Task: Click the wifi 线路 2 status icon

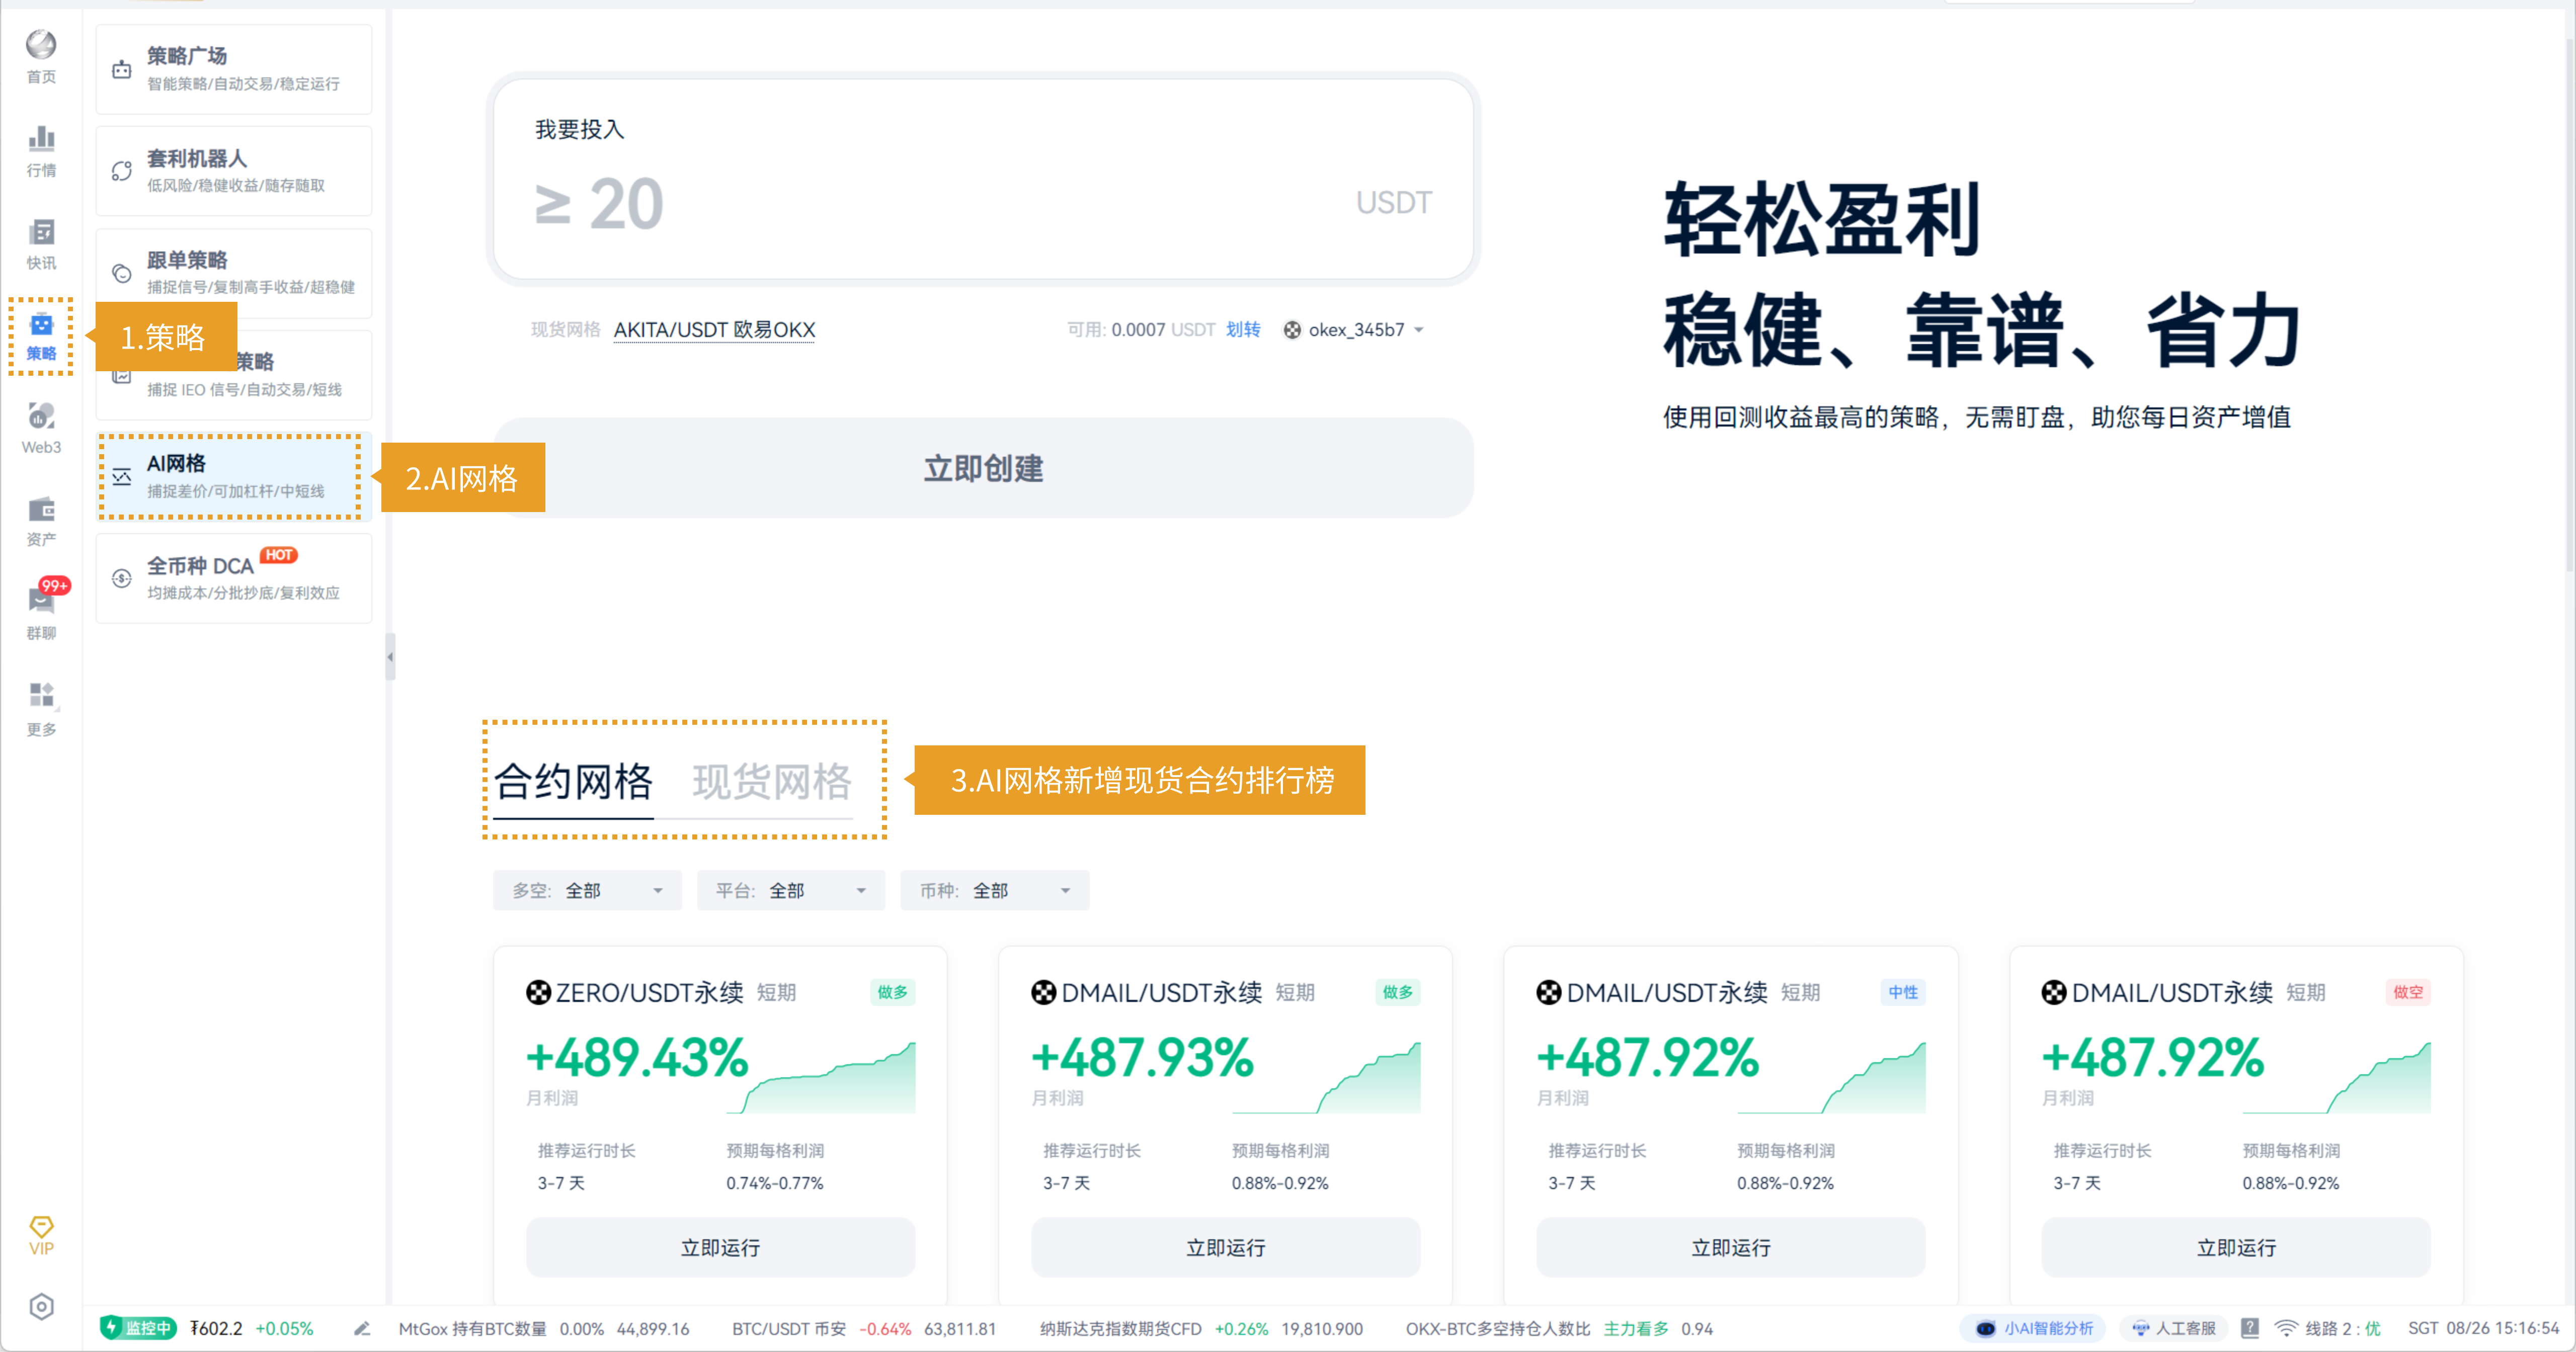Action: point(2286,1328)
